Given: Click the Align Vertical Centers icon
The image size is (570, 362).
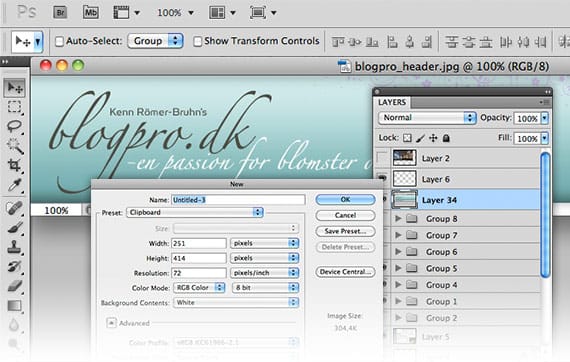Looking at the screenshot, I should click(x=354, y=42).
